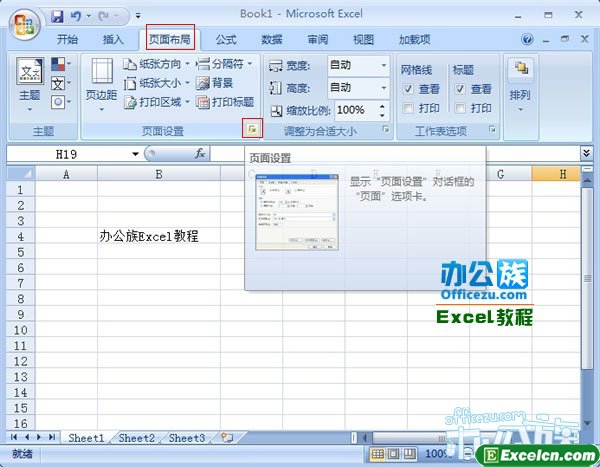Minimize the ribbon workbook window
The height and width of the screenshot is (467, 600).
pos(546,40)
